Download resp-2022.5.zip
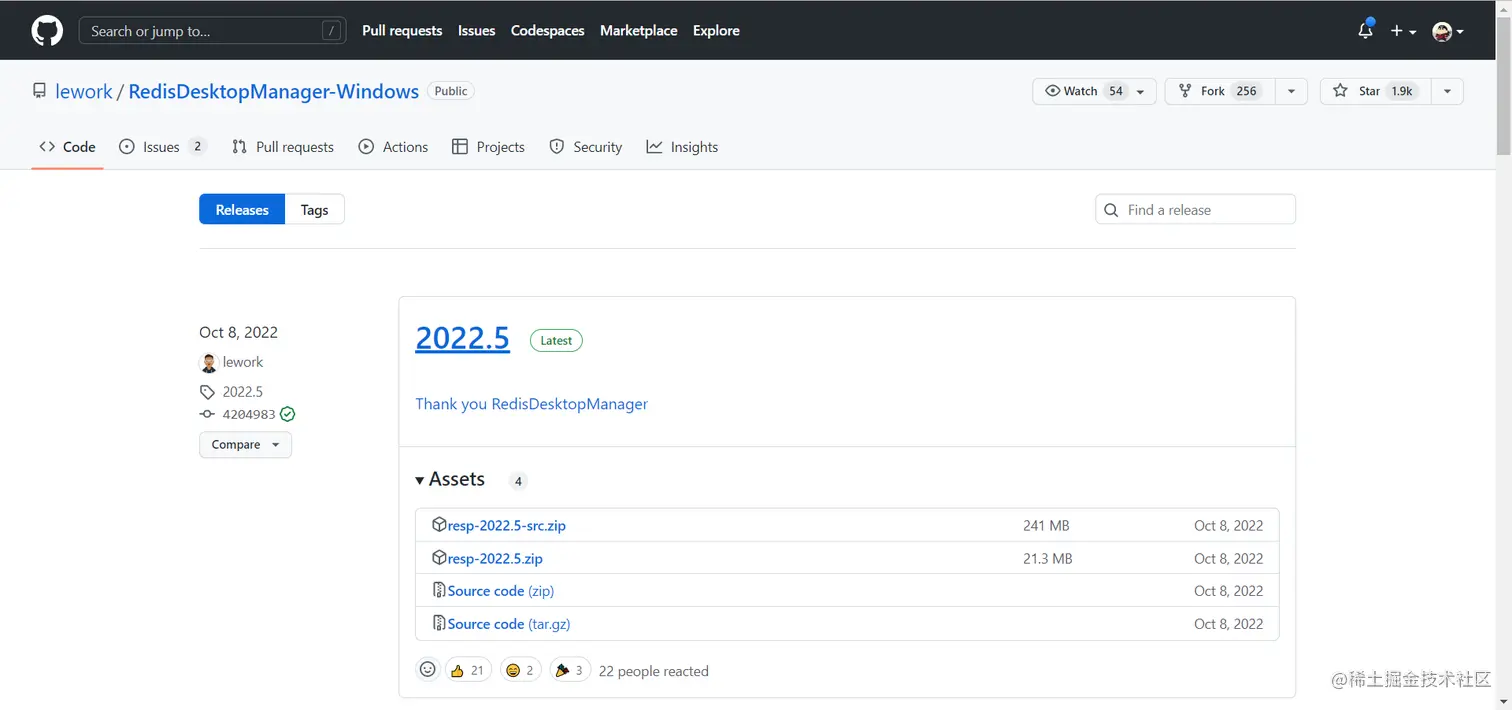 (x=495, y=558)
